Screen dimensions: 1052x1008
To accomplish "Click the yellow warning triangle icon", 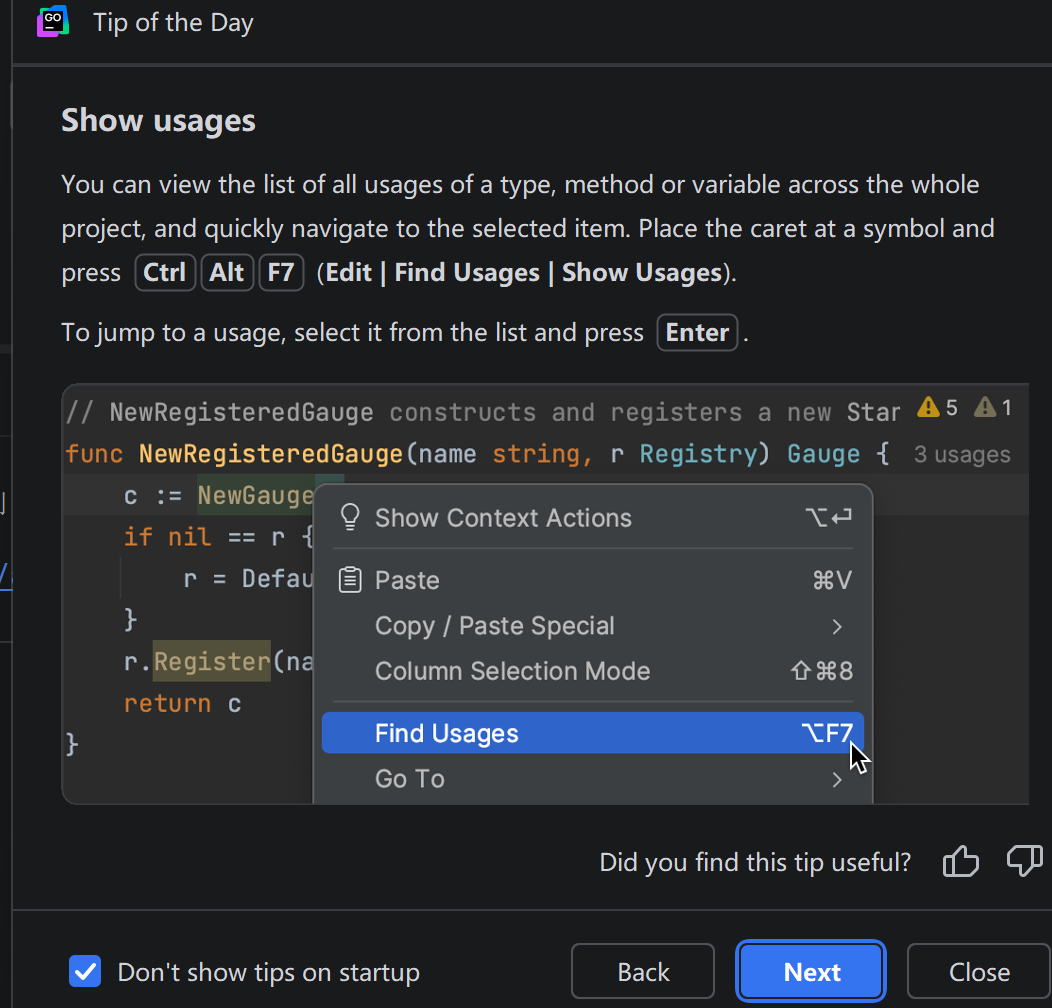I will [x=929, y=407].
